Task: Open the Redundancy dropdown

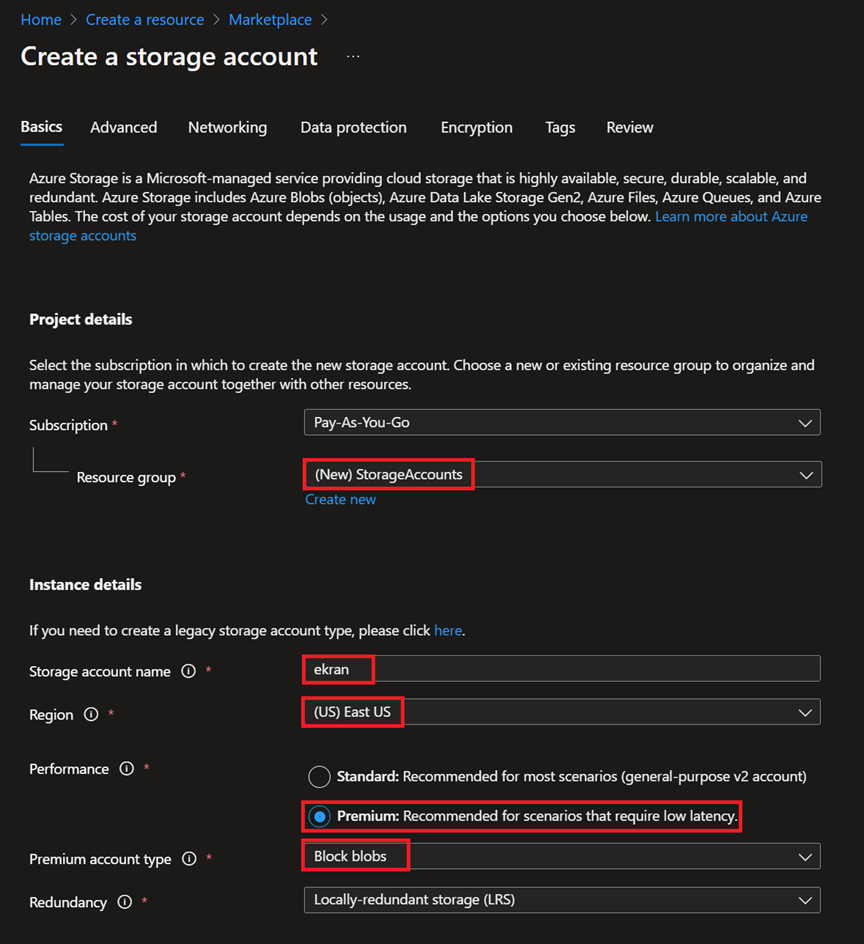Action: coord(561,900)
